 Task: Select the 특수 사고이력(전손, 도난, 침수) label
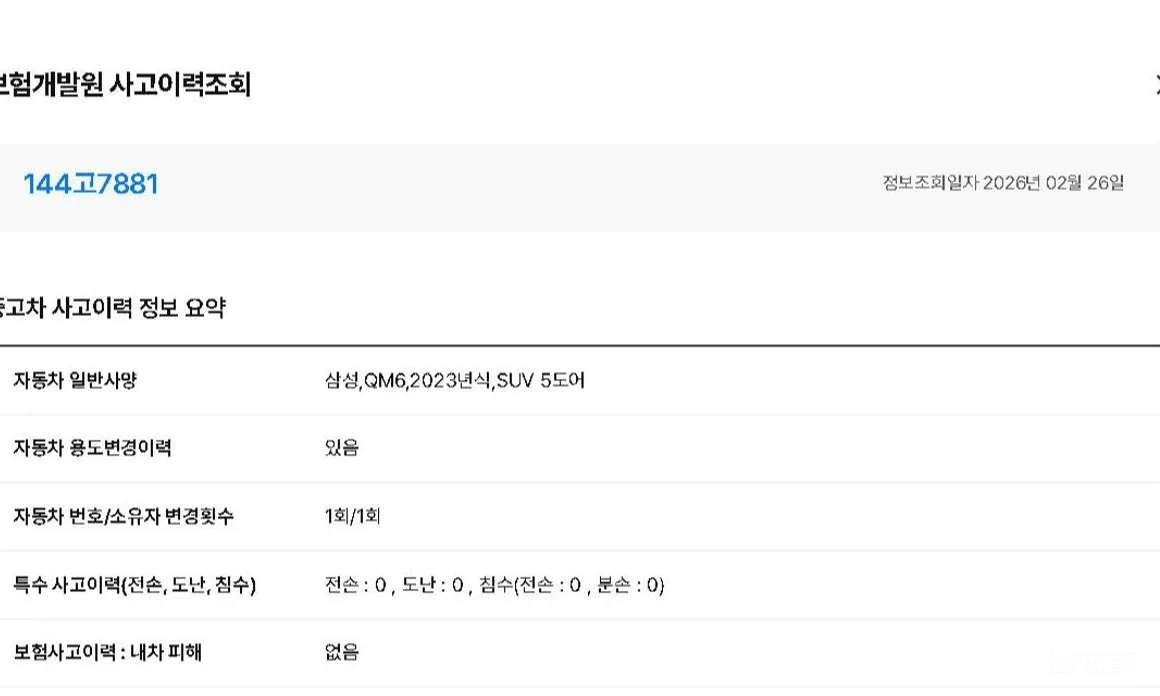(x=135, y=585)
